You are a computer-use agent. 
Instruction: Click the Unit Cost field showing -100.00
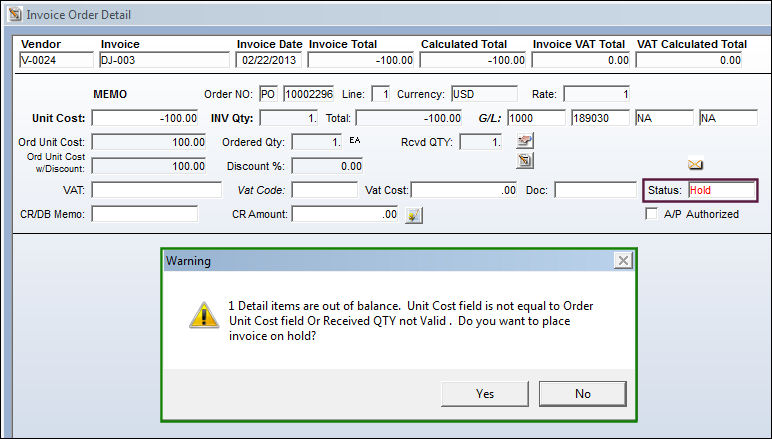click(x=145, y=118)
